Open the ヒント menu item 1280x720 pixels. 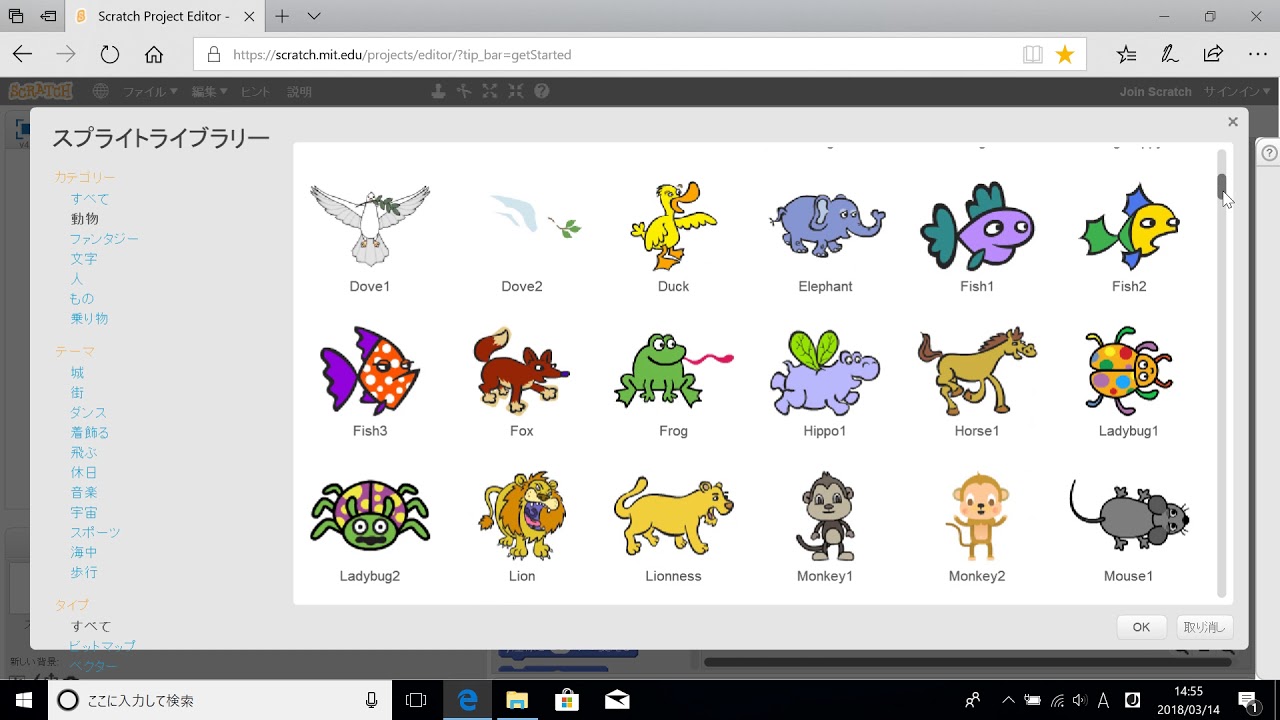[x=255, y=91]
